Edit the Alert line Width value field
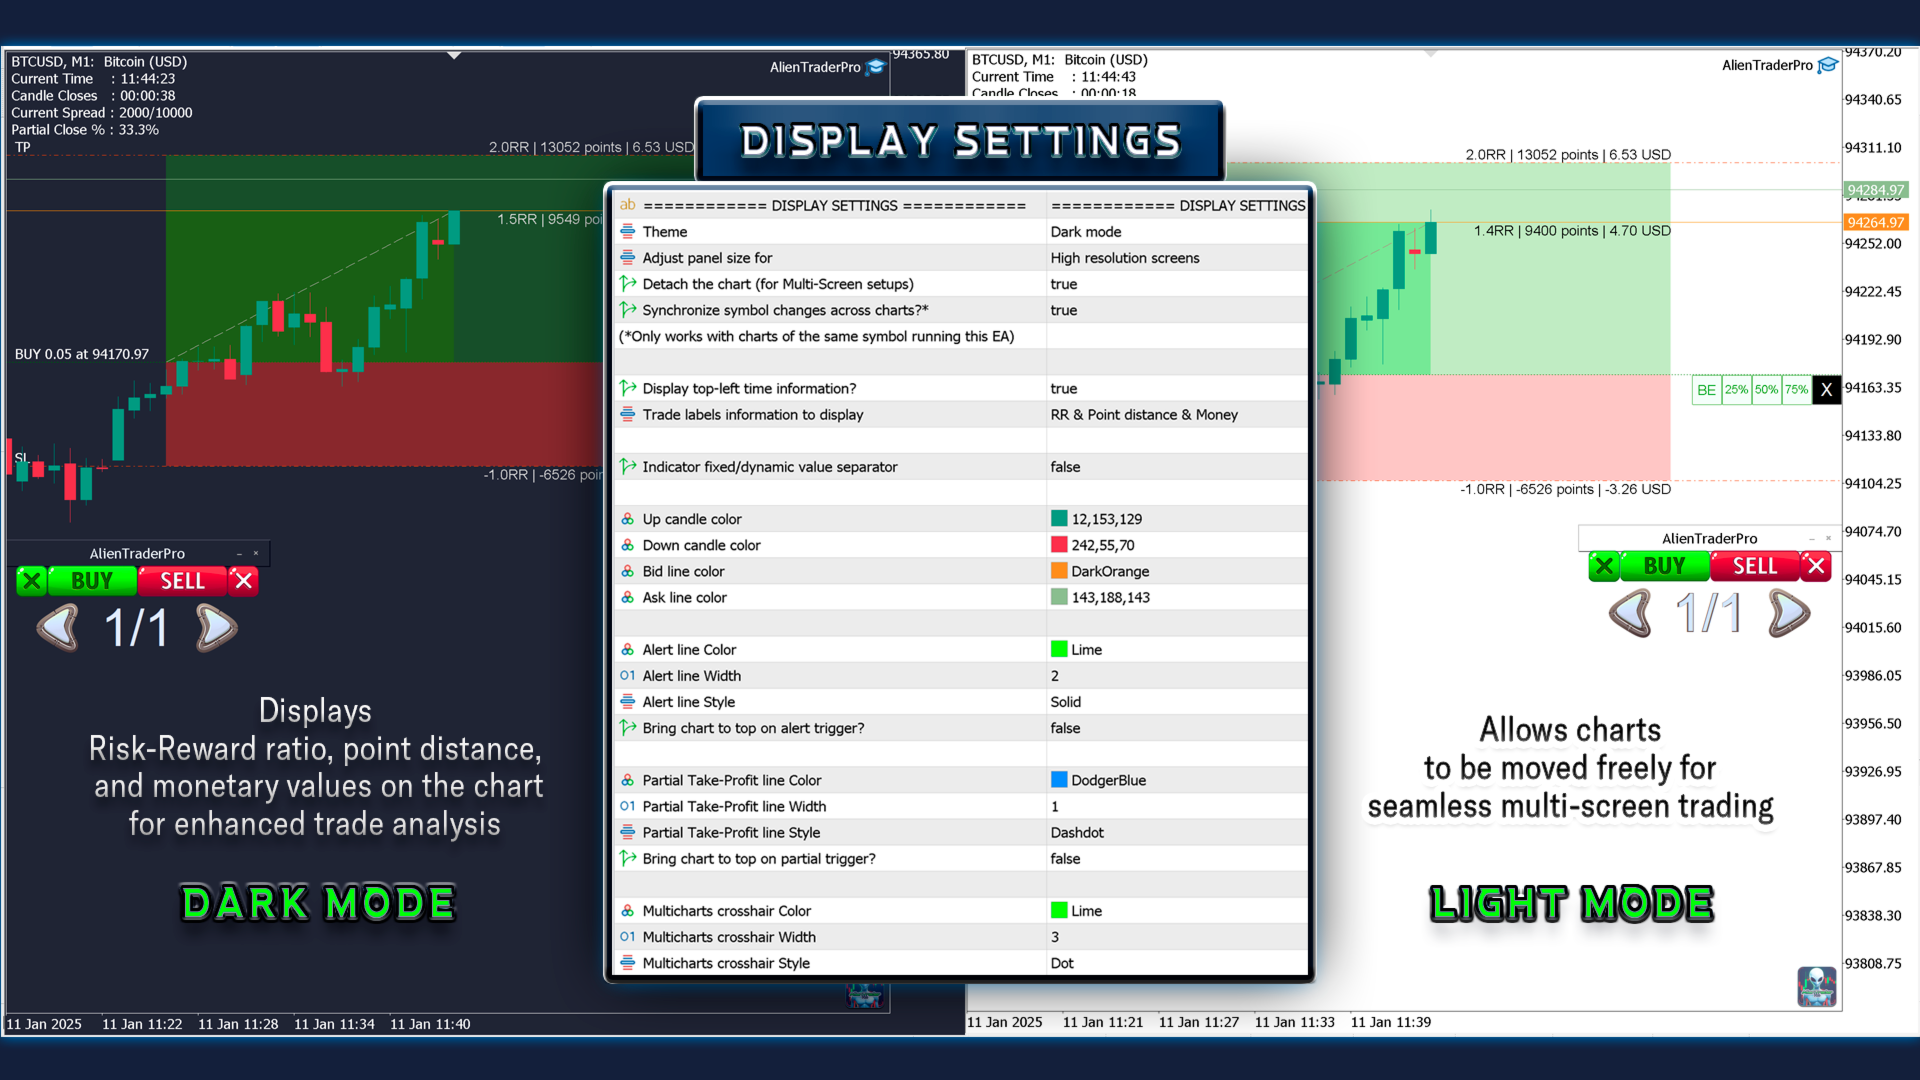 (1176, 676)
